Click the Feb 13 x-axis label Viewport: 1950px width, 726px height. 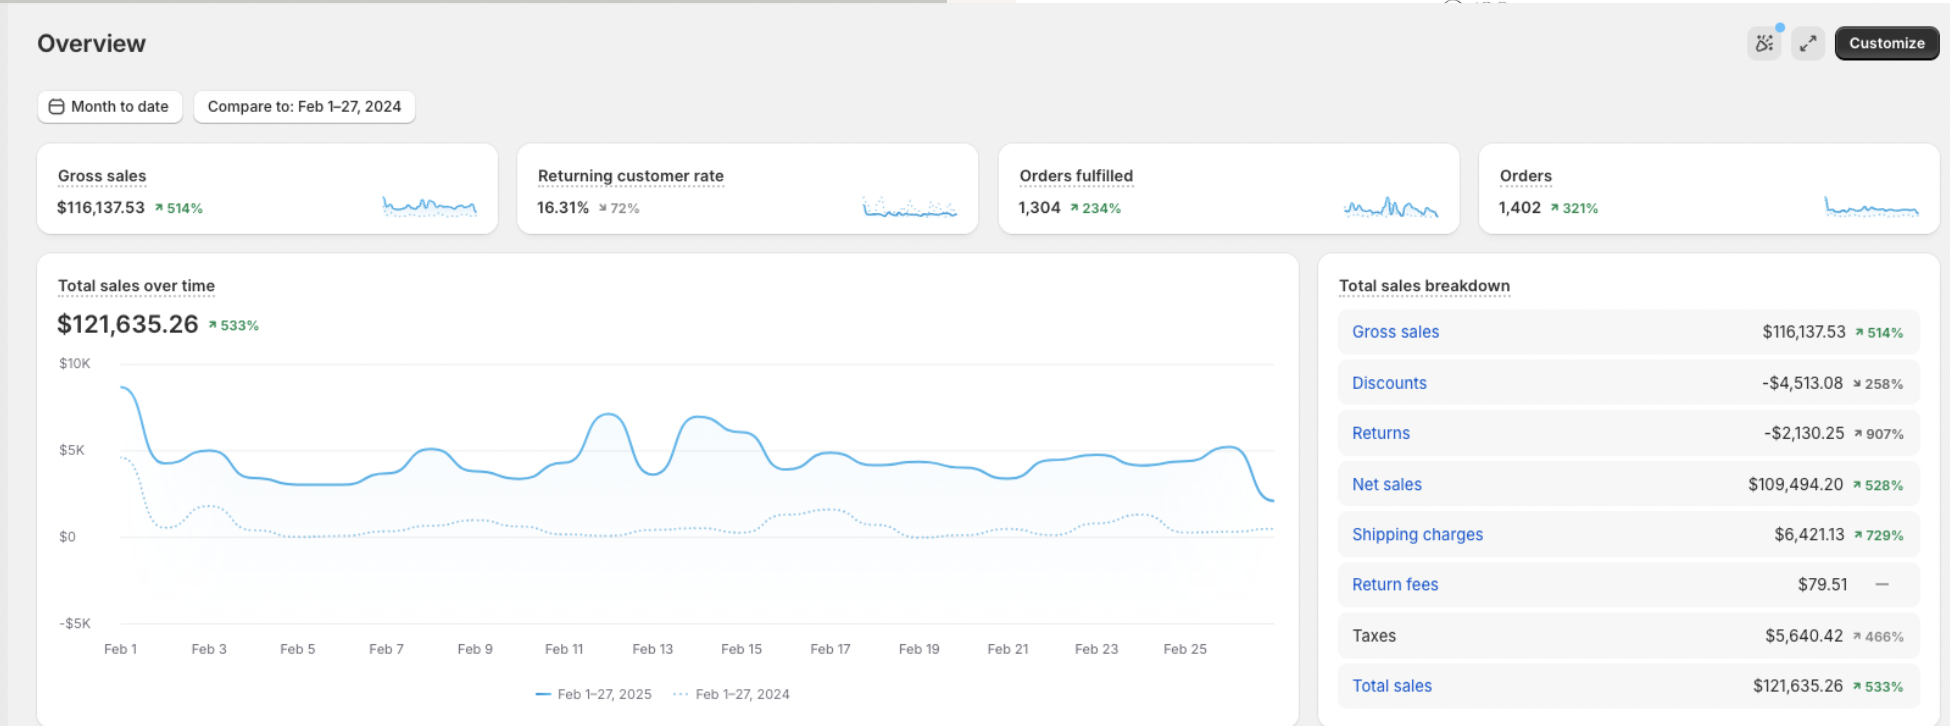[x=653, y=649]
